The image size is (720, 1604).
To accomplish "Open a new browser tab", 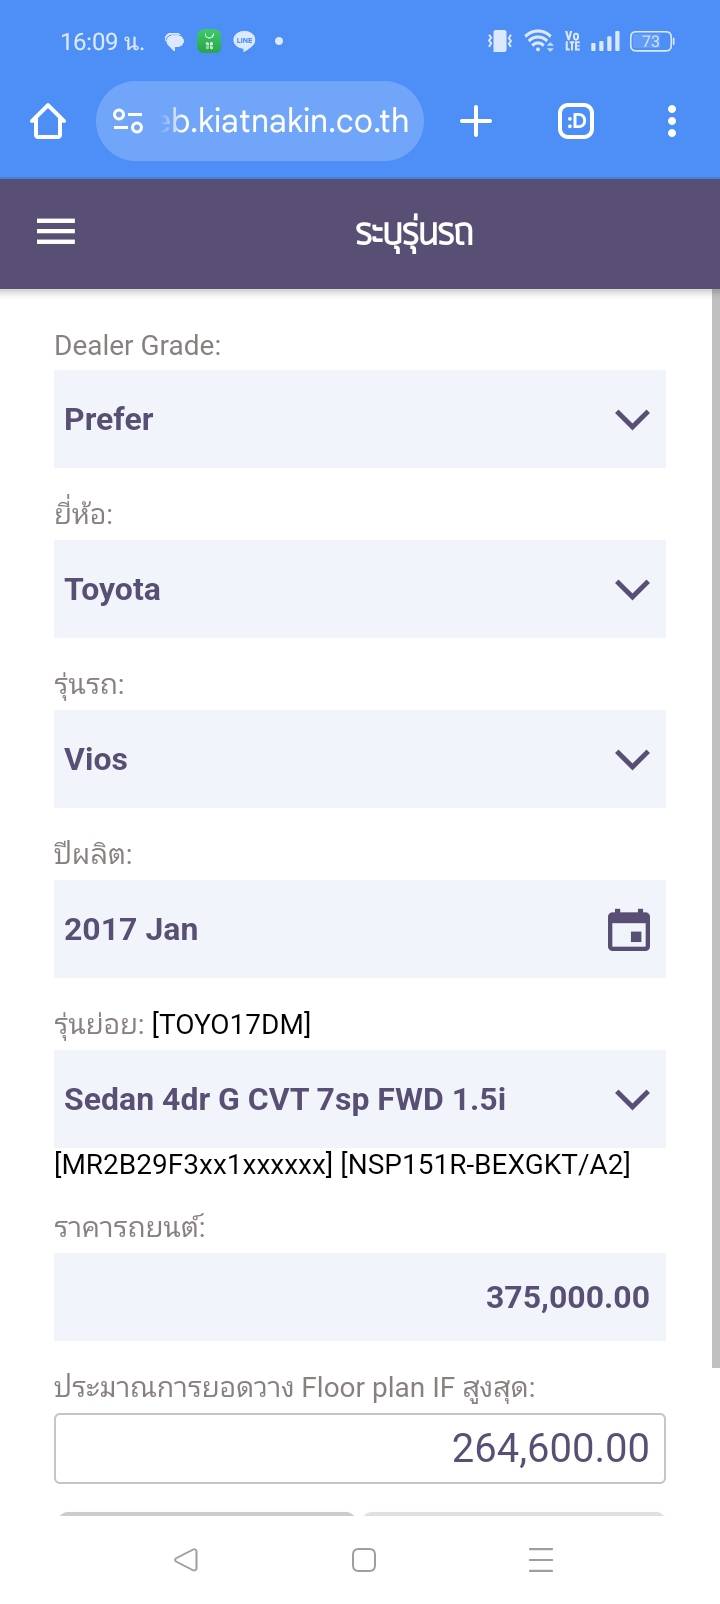I will coord(476,122).
